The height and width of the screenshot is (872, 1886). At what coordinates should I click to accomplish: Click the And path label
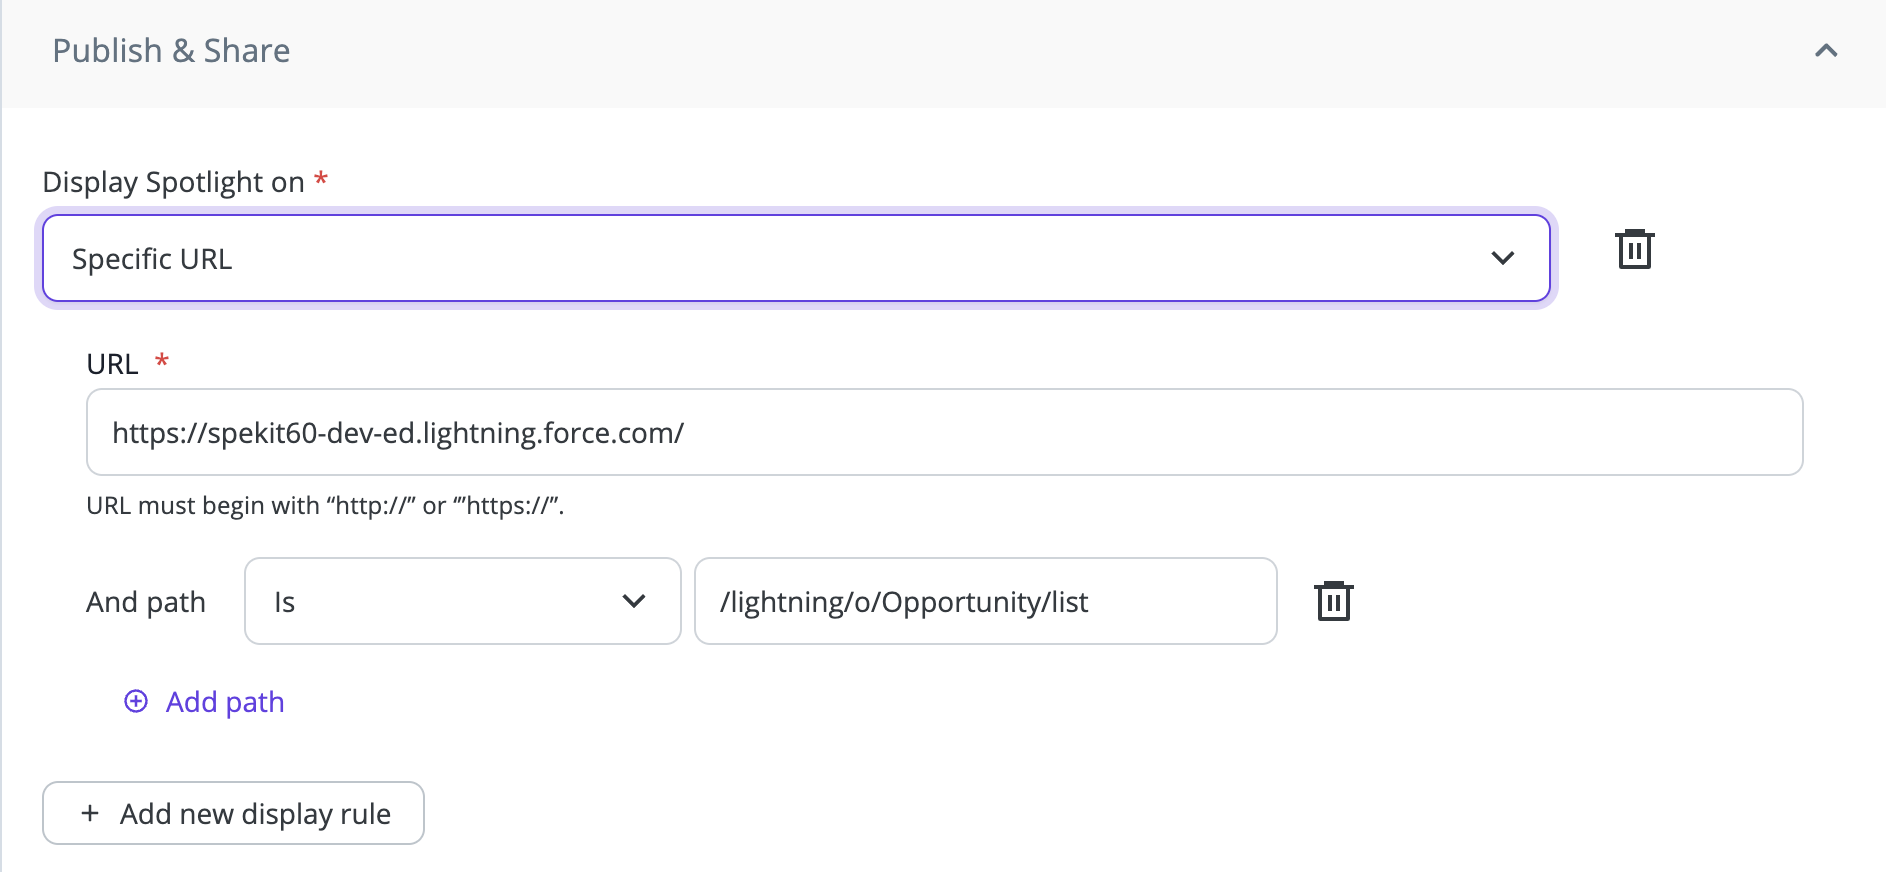pyautogui.click(x=146, y=602)
